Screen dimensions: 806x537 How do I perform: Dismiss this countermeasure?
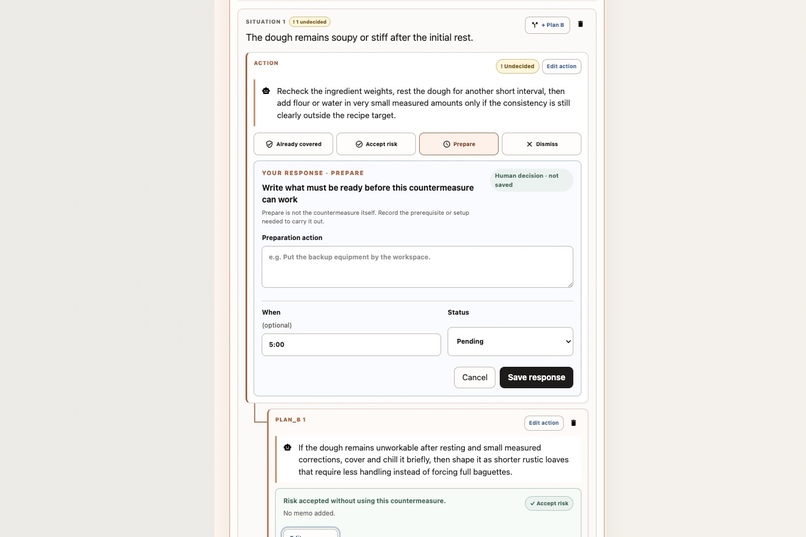coord(541,144)
